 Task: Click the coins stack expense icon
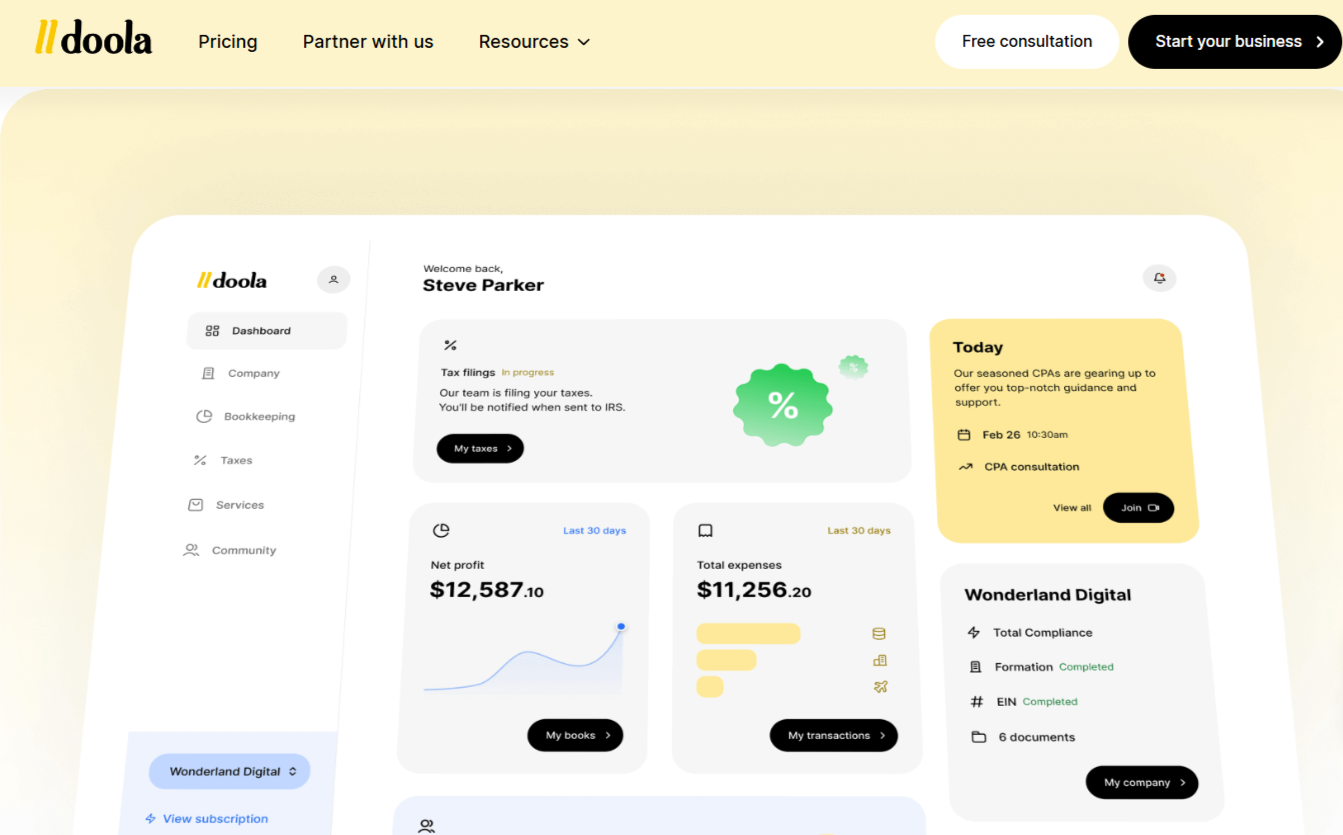[x=879, y=633]
